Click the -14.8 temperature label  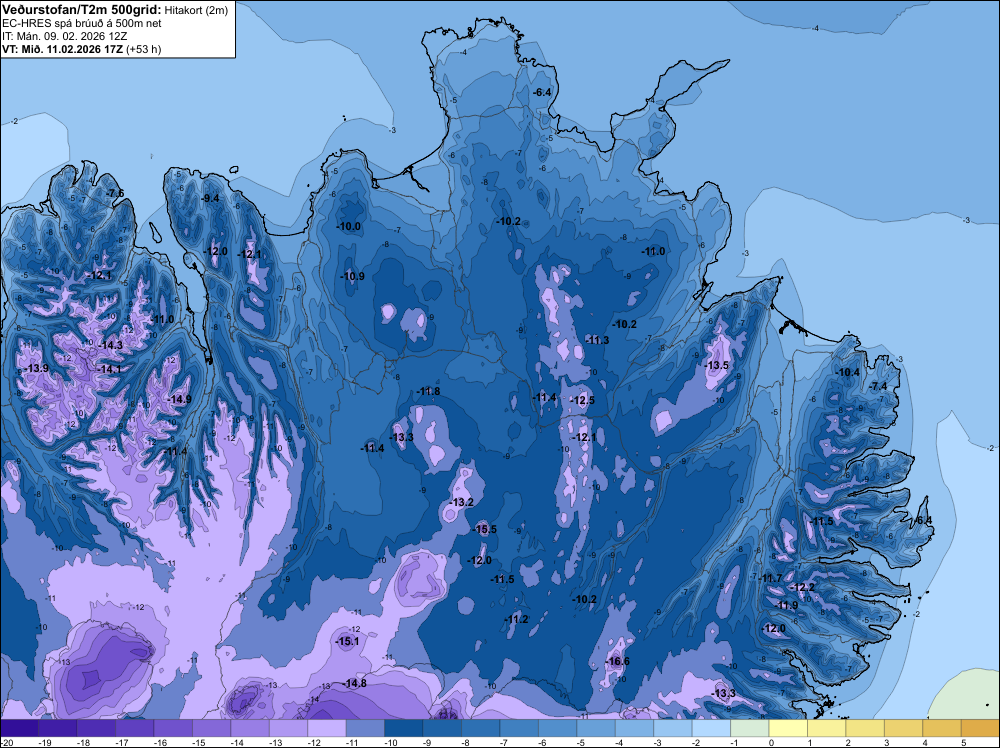coord(355,683)
